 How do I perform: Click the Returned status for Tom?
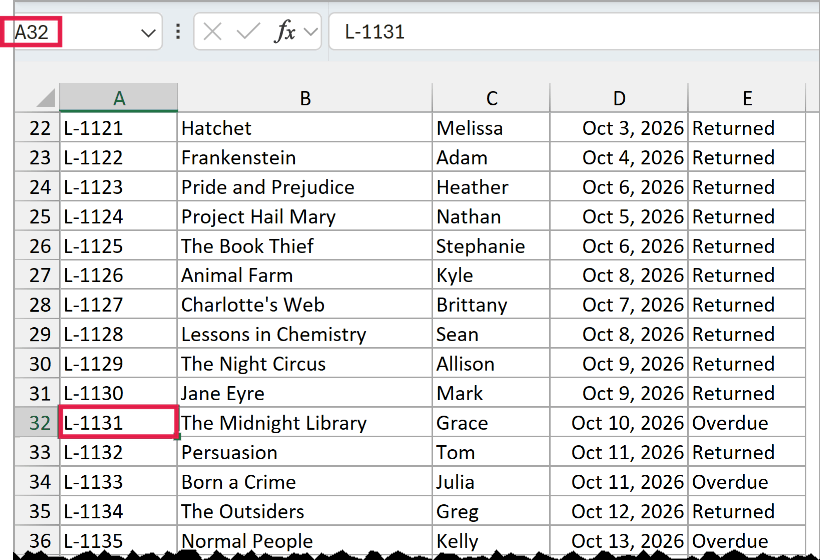(x=747, y=452)
